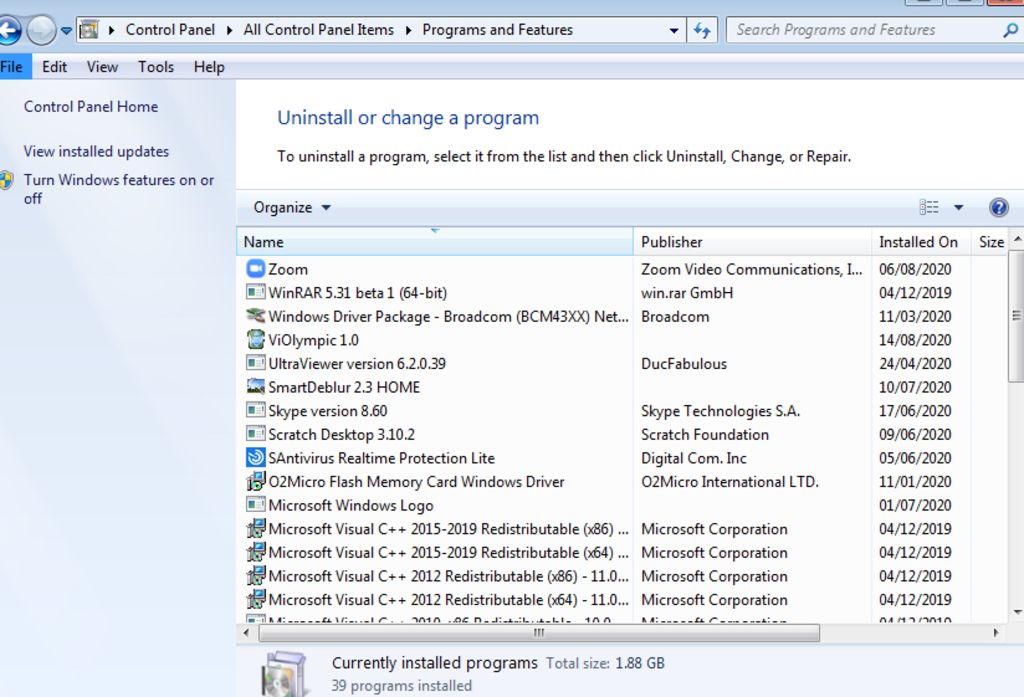Expand the view options dropdown arrow

pos(958,208)
